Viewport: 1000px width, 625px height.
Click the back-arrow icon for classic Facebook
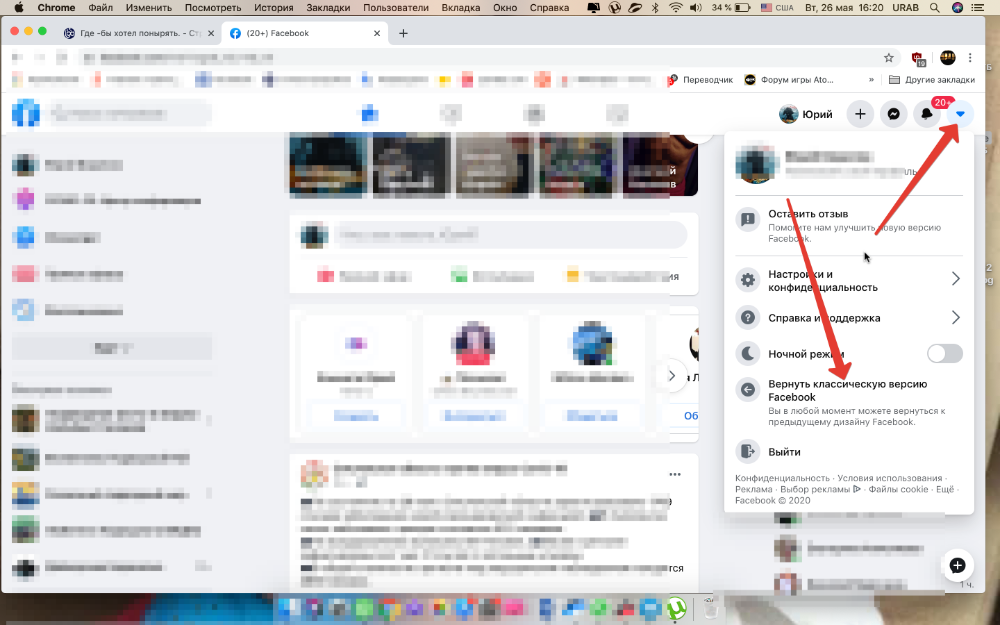pyautogui.click(x=747, y=389)
